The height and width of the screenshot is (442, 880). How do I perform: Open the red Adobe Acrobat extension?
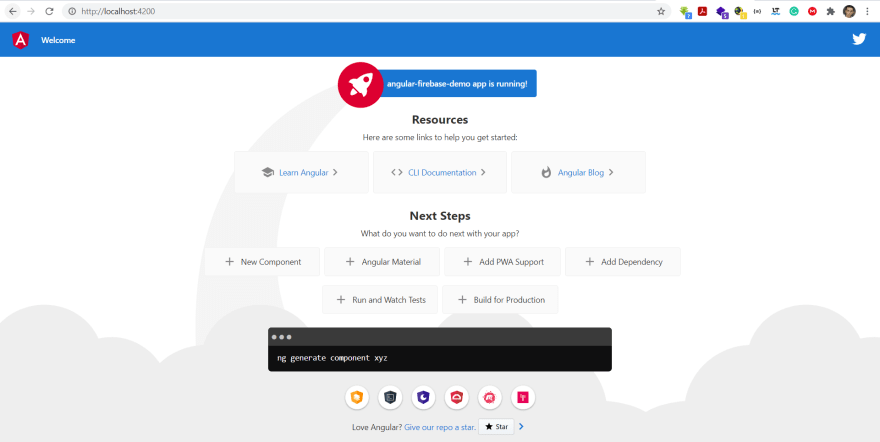(x=702, y=11)
